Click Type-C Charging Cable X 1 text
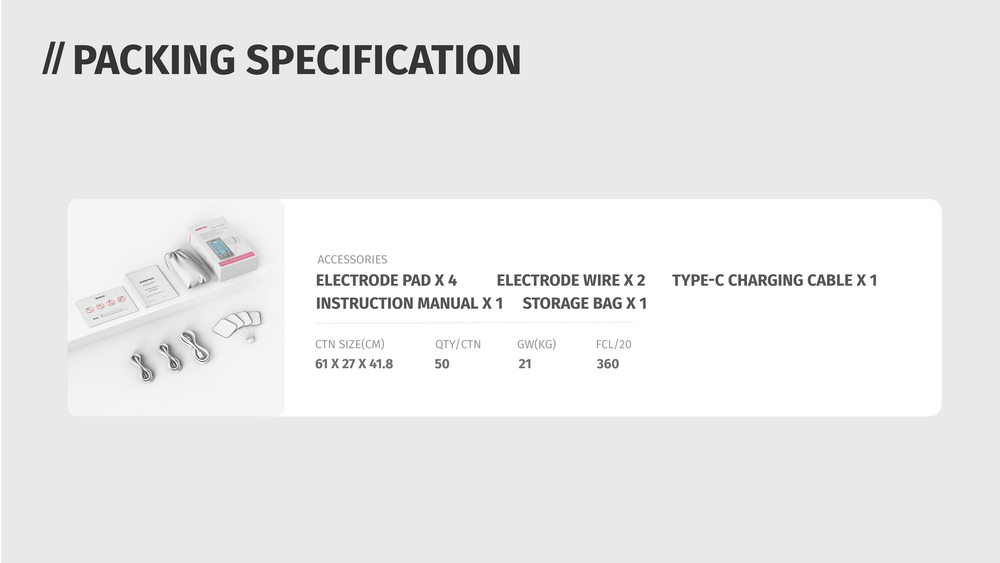The height and width of the screenshot is (563, 1000). pyautogui.click(x=774, y=281)
